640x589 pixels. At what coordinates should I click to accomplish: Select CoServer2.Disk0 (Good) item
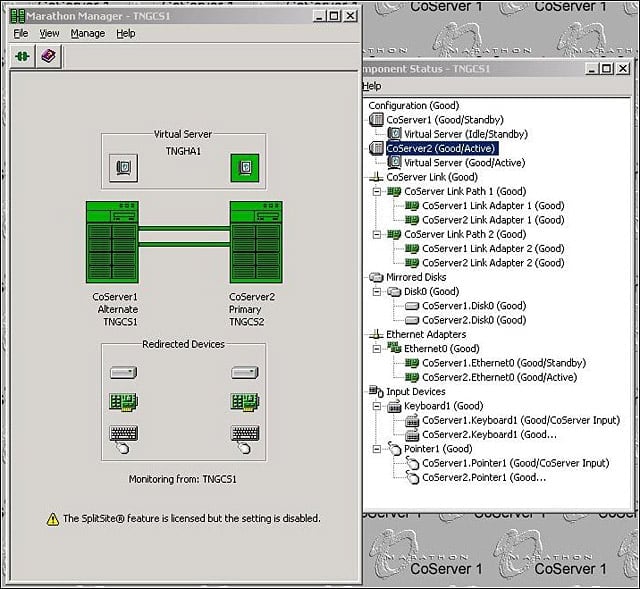coord(474,320)
